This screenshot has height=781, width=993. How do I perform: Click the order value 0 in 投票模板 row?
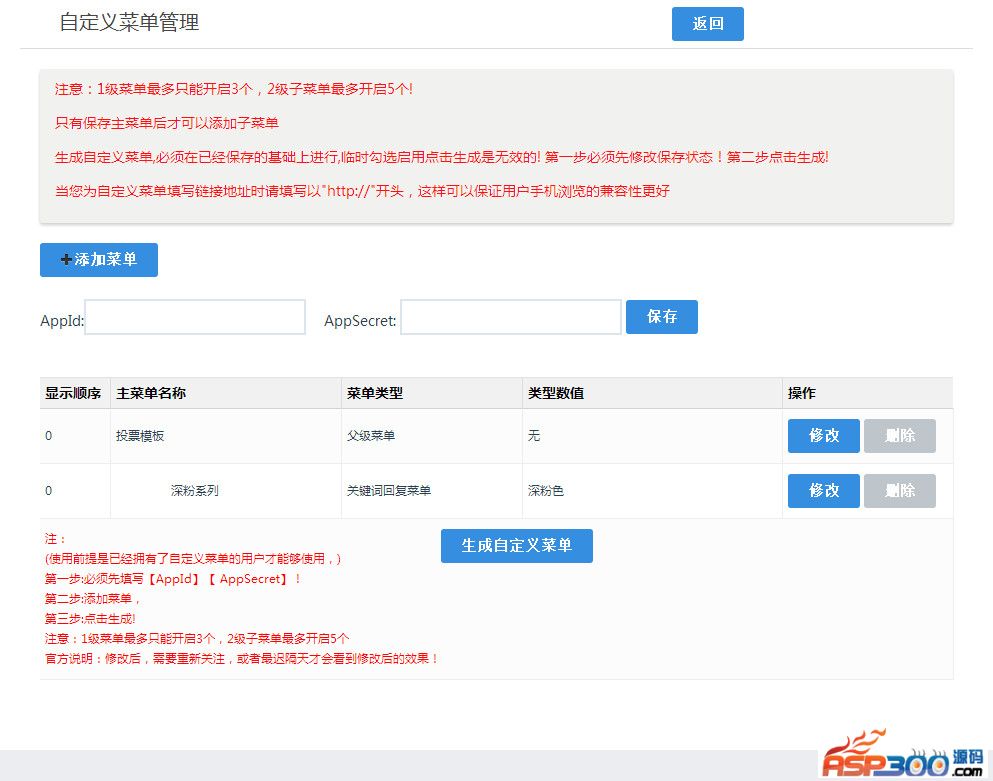click(x=49, y=436)
